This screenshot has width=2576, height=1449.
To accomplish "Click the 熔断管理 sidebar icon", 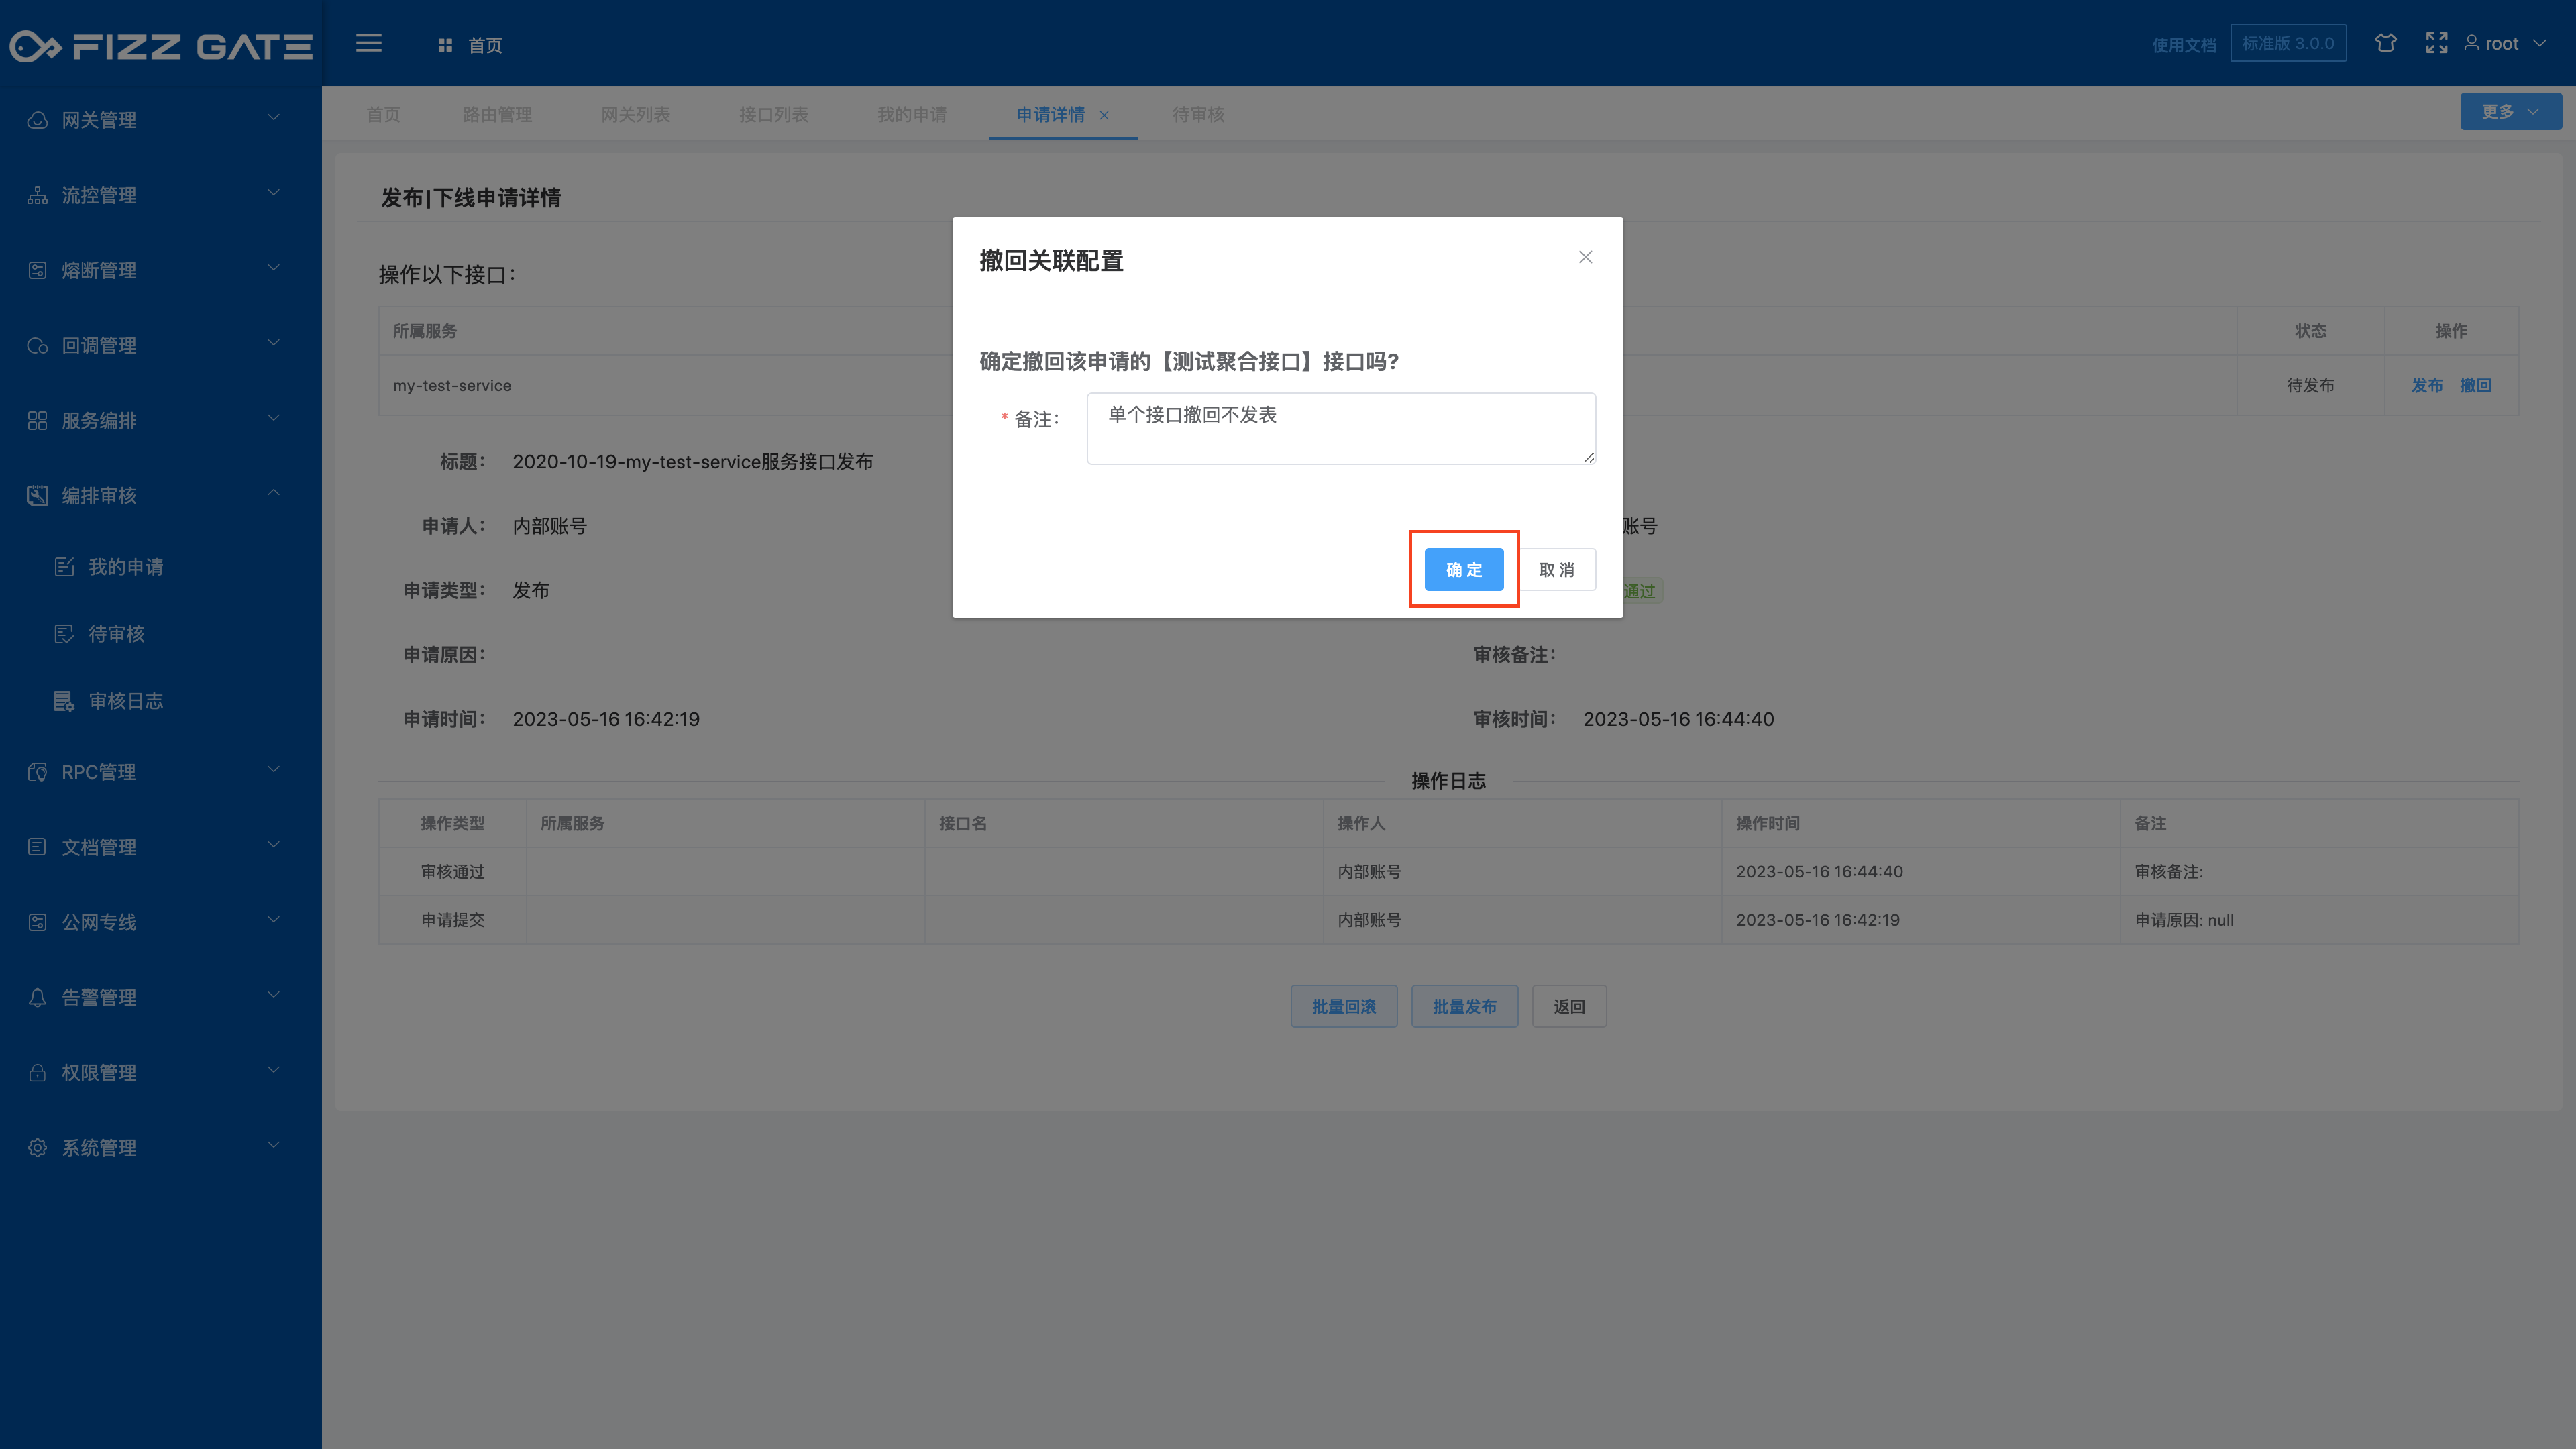I will 37,270.
